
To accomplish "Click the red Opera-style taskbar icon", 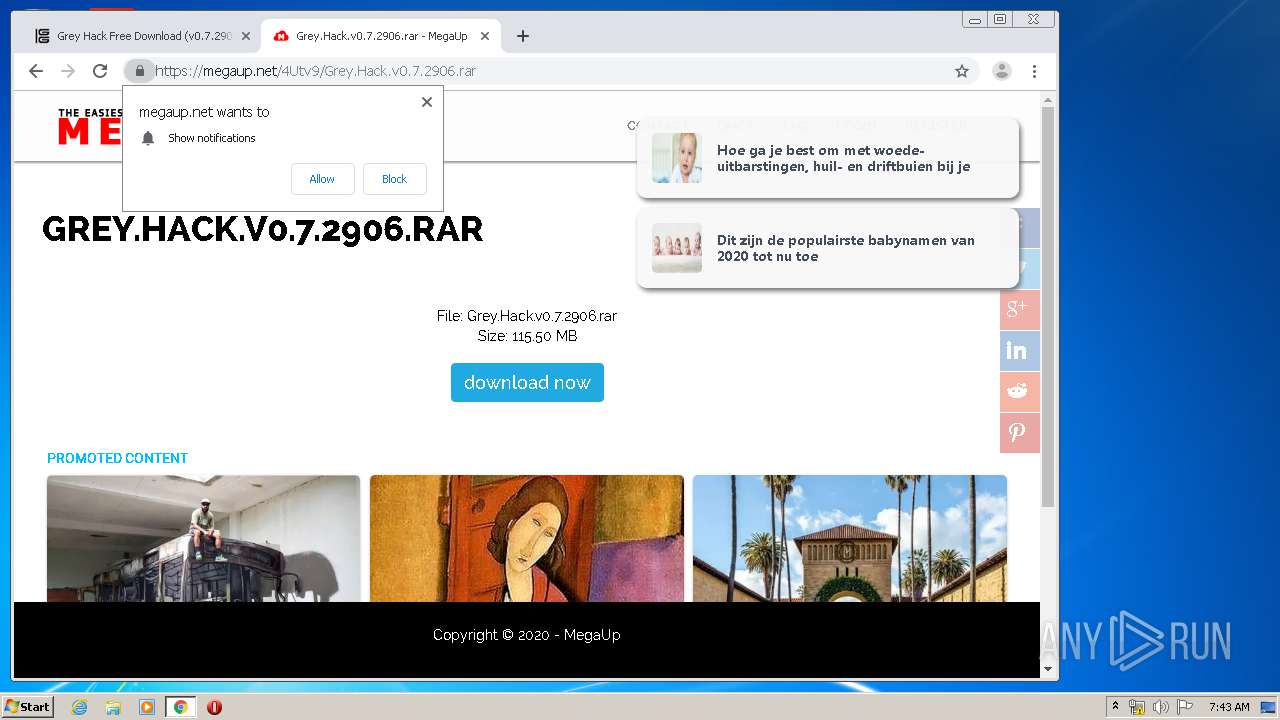I will point(214,707).
